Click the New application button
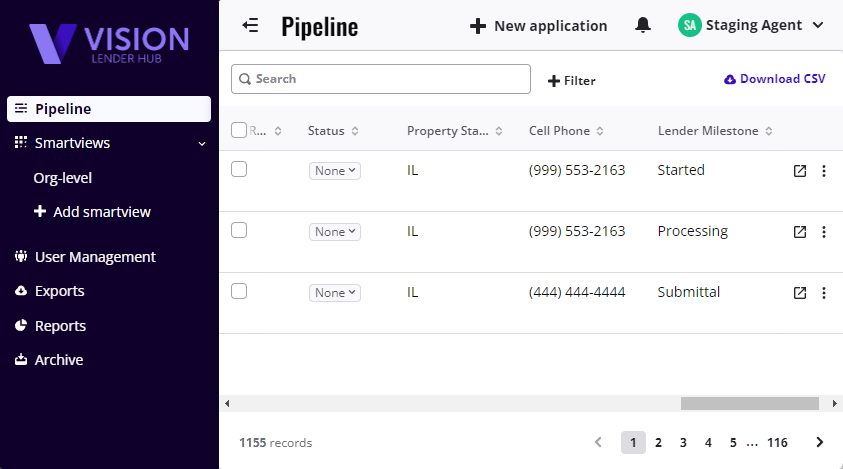Viewport: 843px width, 469px height. [x=538, y=26]
